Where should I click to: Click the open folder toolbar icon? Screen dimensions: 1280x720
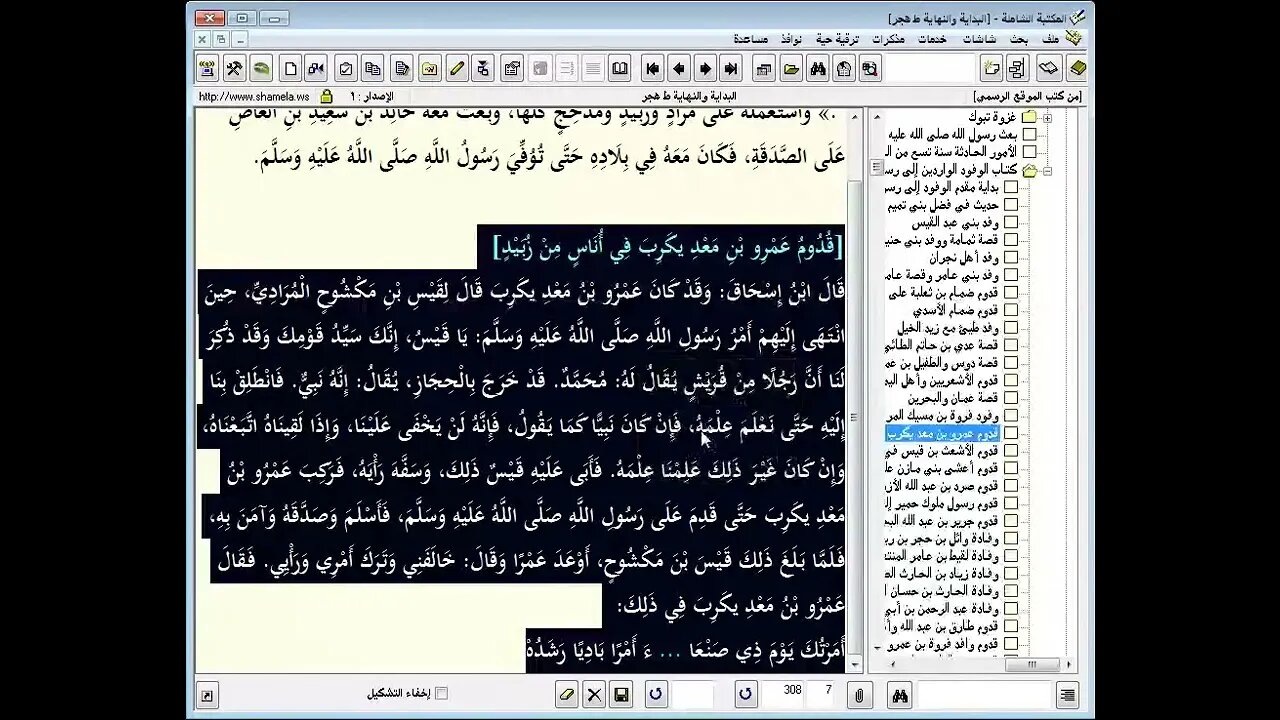(x=791, y=69)
